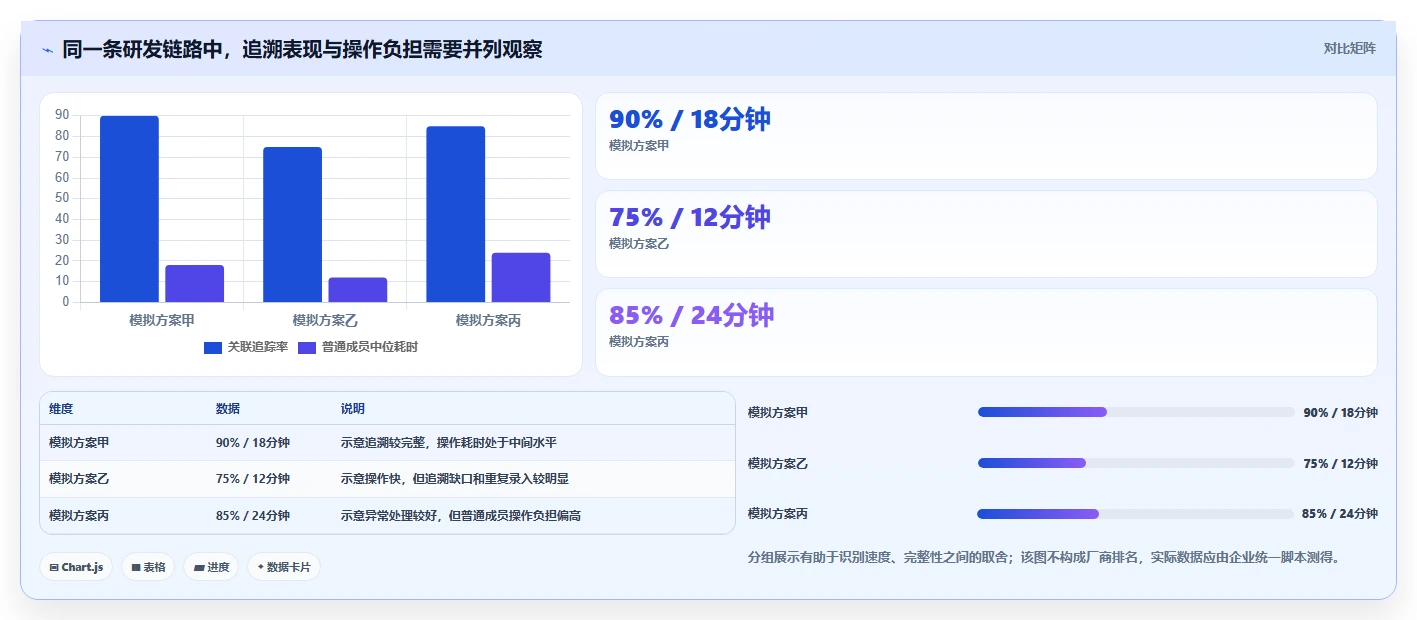Click the 维度 column header
Screen dimensions: 1417x620
[61, 409]
